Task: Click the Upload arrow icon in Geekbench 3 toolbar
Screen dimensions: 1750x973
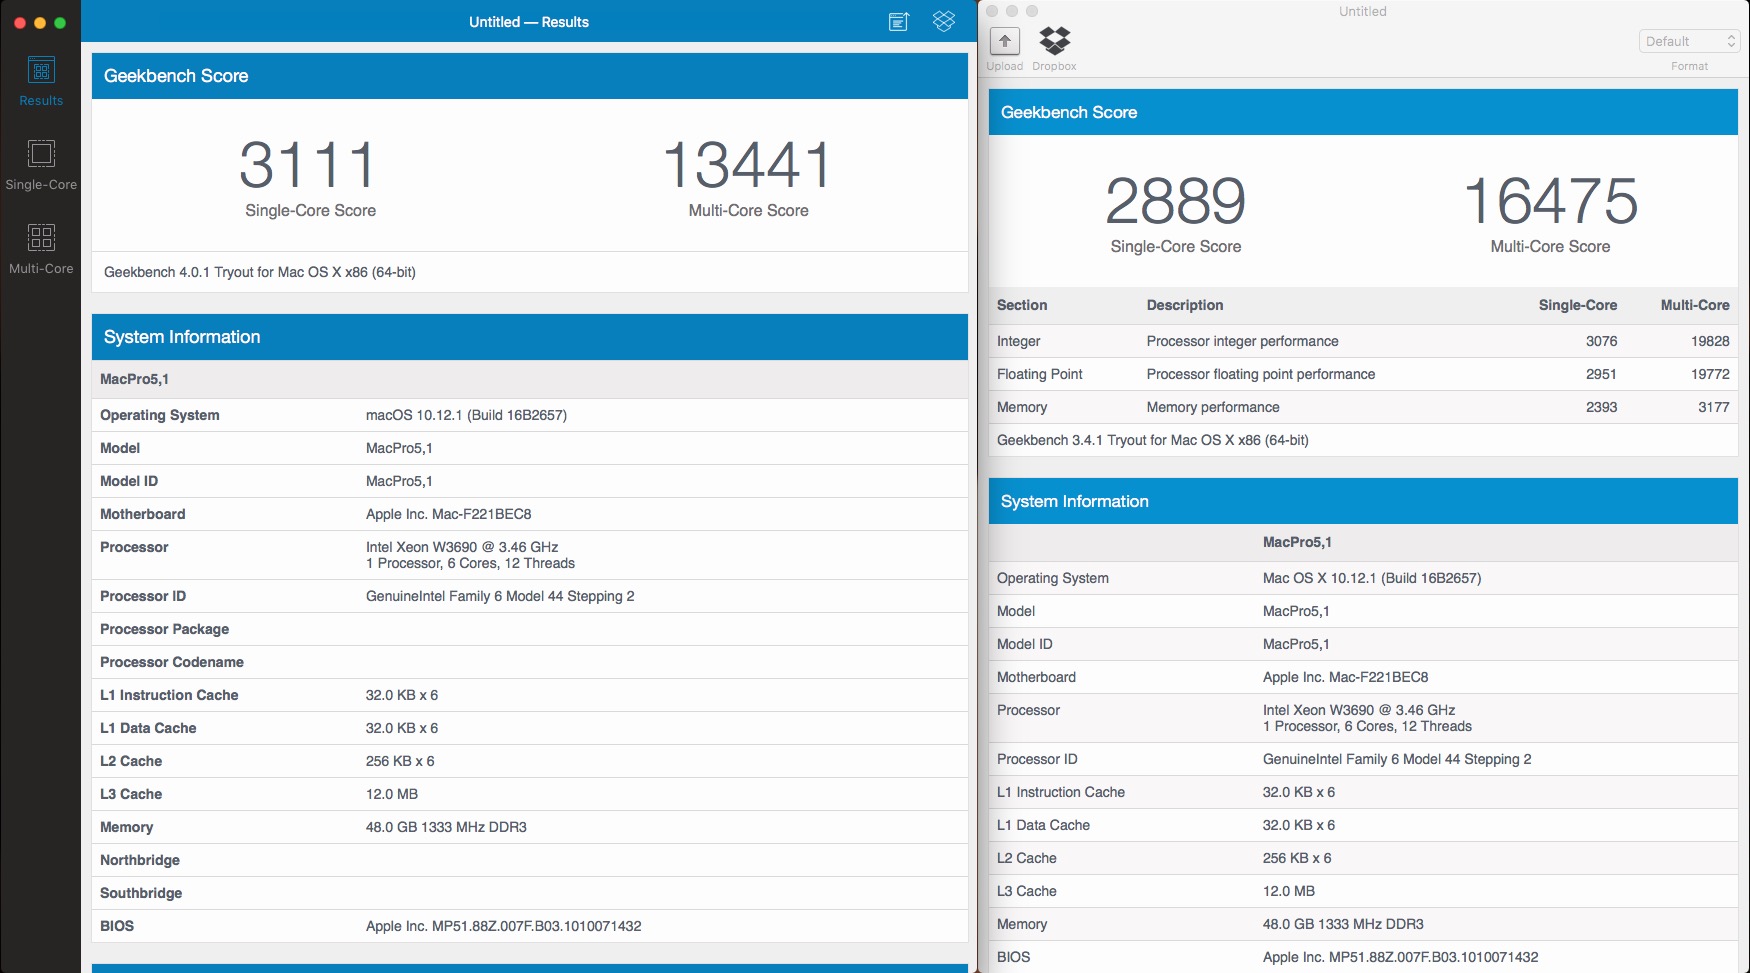Action: [1004, 40]
